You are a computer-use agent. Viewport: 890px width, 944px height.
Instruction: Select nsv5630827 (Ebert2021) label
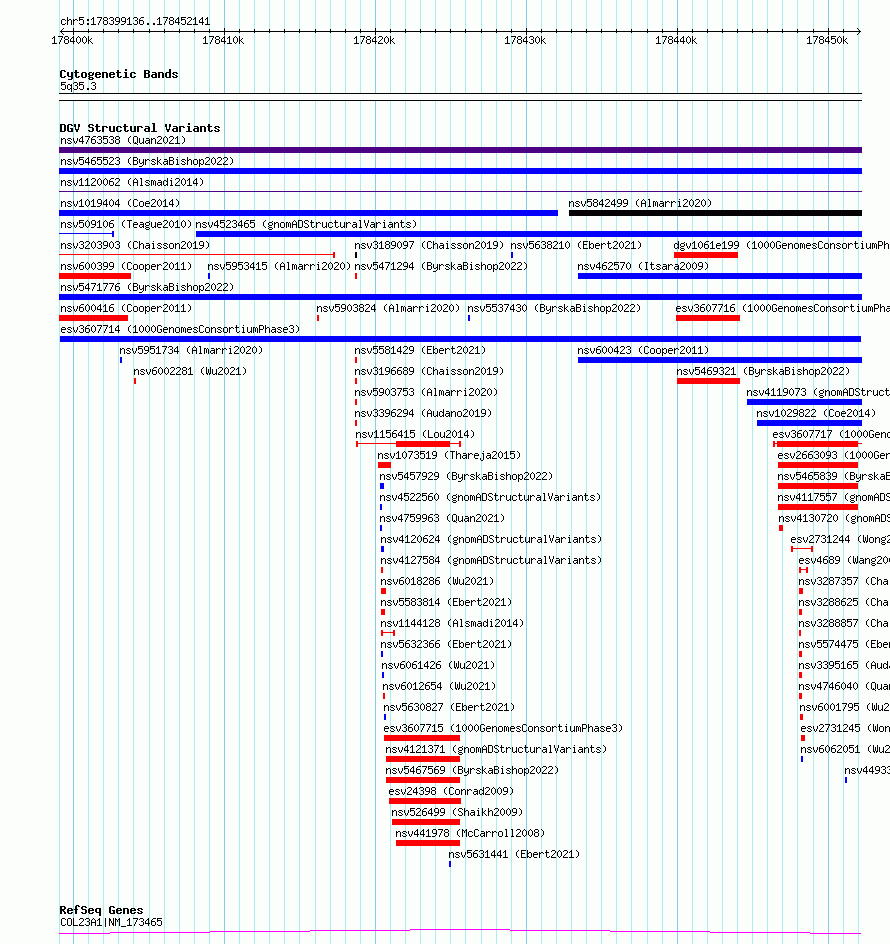coord(449,707)
